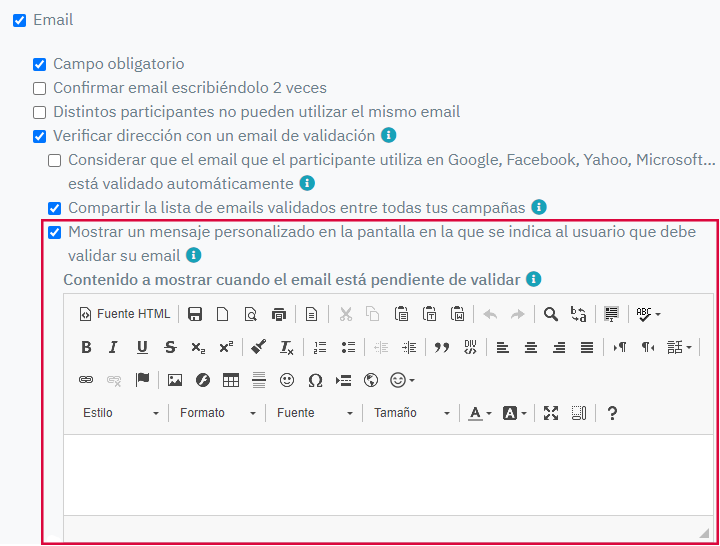Image resolution: width=720 pixels, height=546 pixels.
Task: Insert an IFrame globe icon
Action: [371, 380]
